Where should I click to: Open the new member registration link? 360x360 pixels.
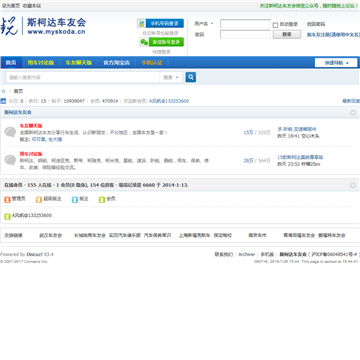click(333, 35)
